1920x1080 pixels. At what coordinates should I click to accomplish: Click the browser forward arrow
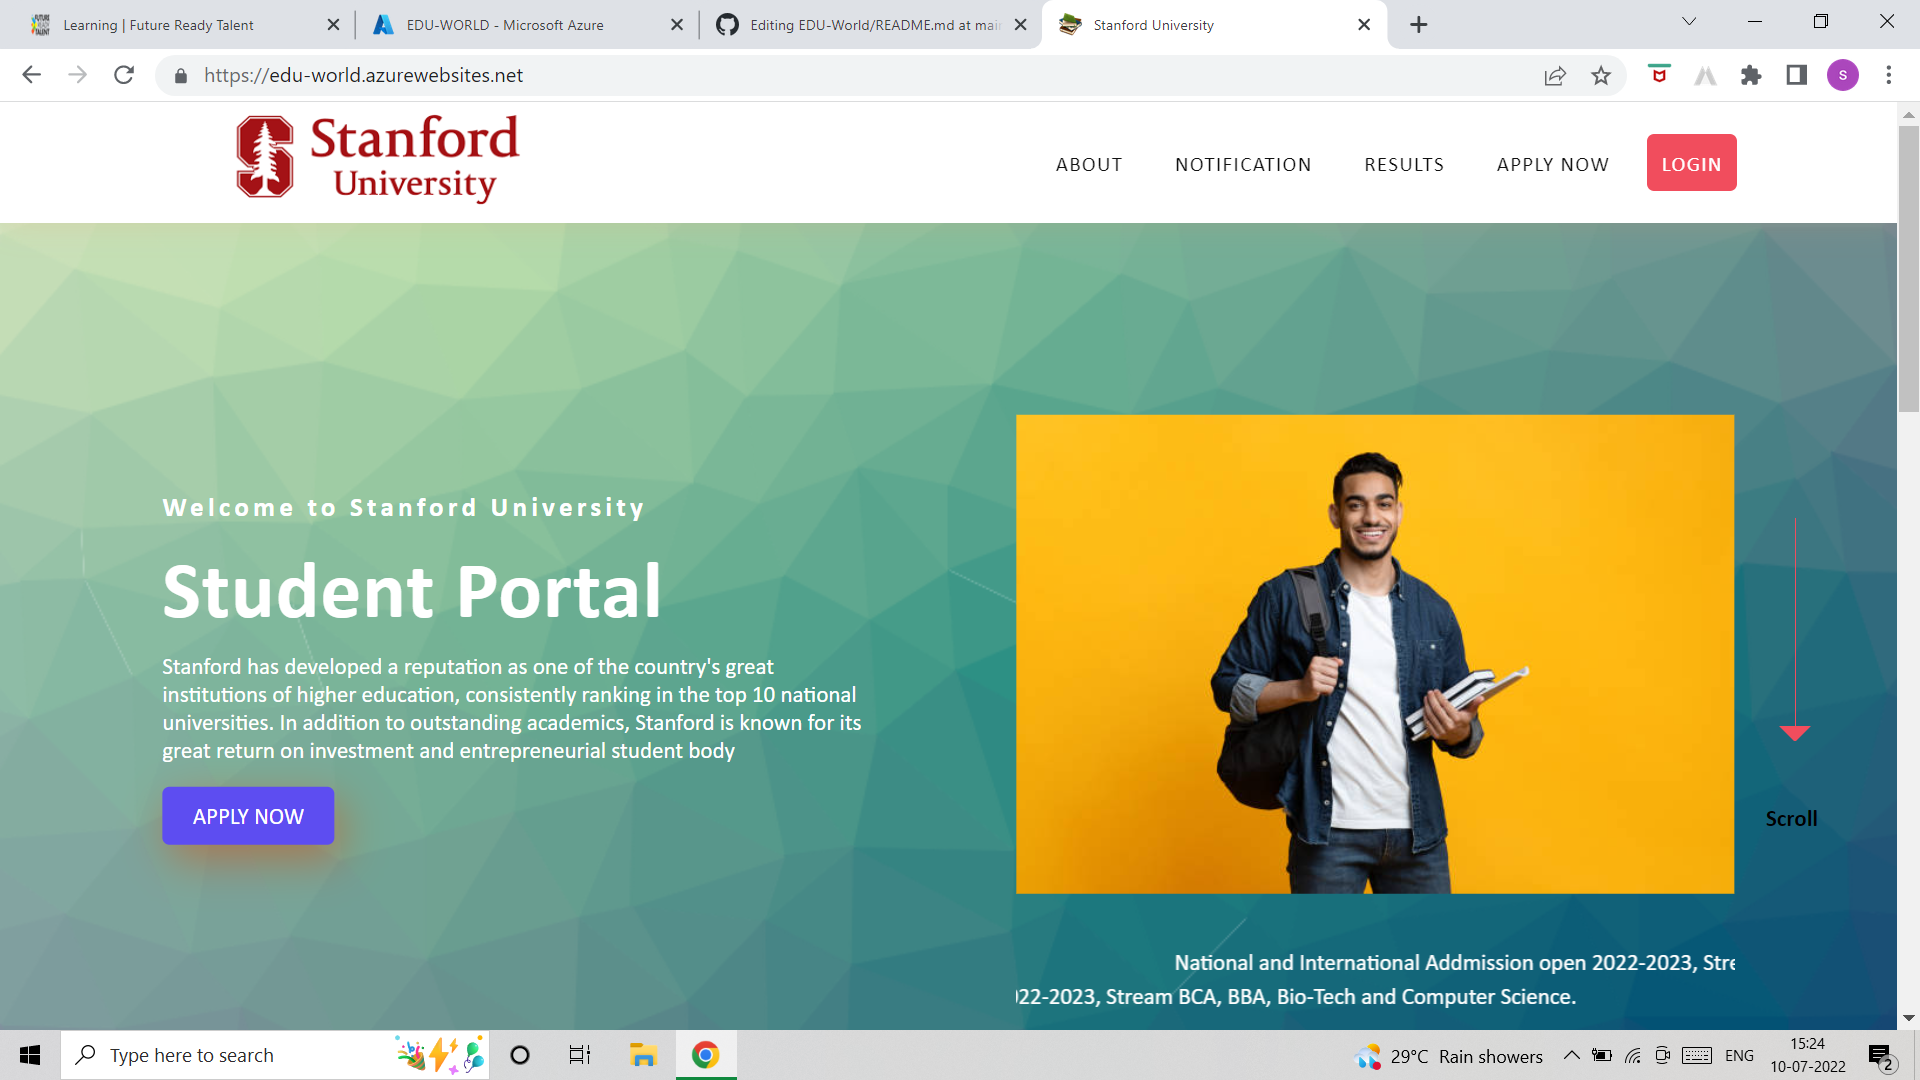point(78,75)
